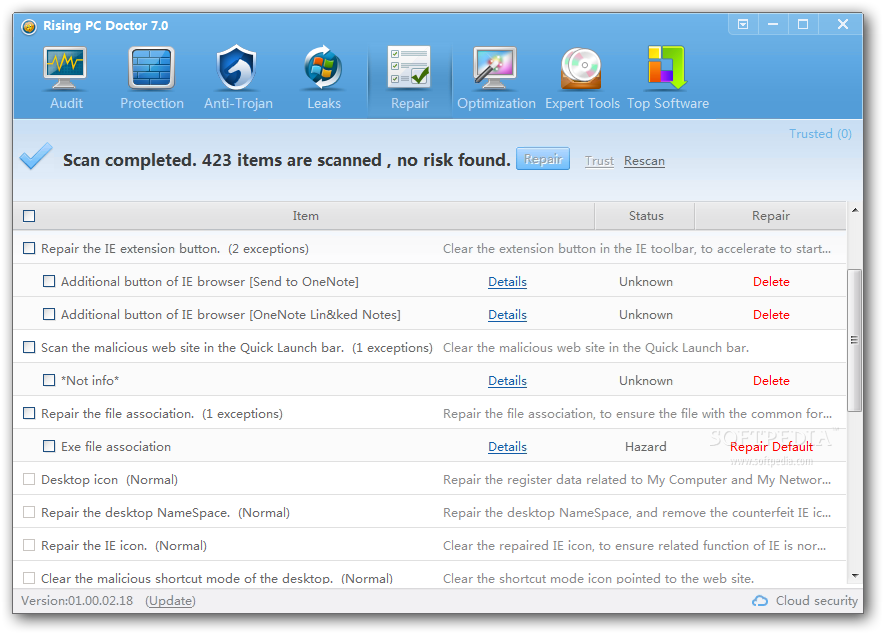Sort by the Item column header
The image size is (884, 634).
[305, 216]
